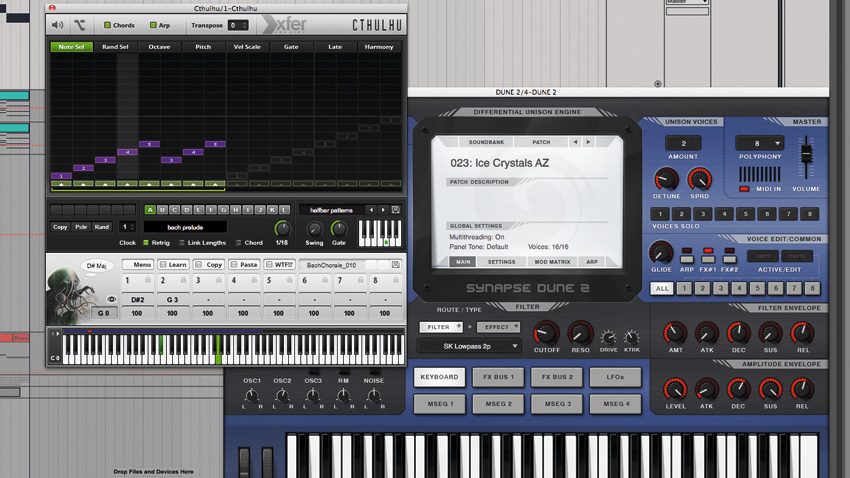The image size is (850, 478).
Task: Select pattern slot B
Action: click(x=162, y=209)
